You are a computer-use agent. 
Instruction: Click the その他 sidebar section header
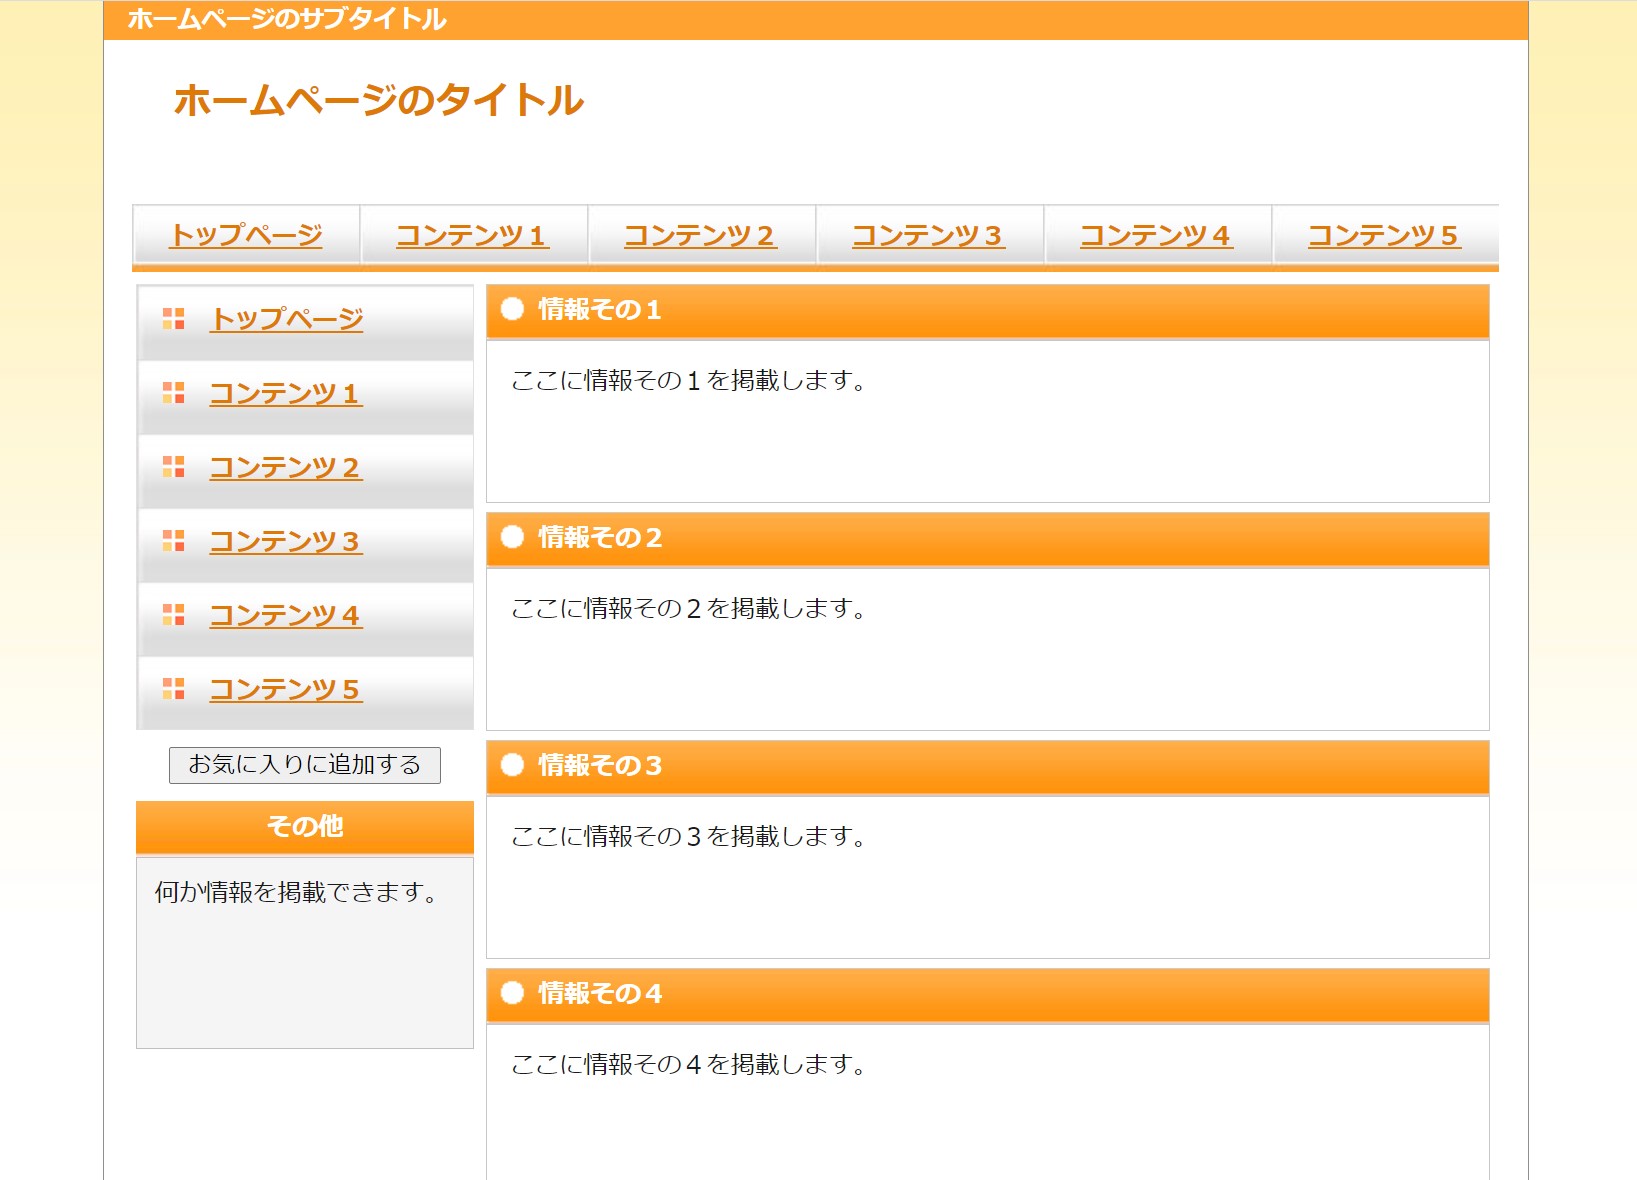(x=305, y=827)
